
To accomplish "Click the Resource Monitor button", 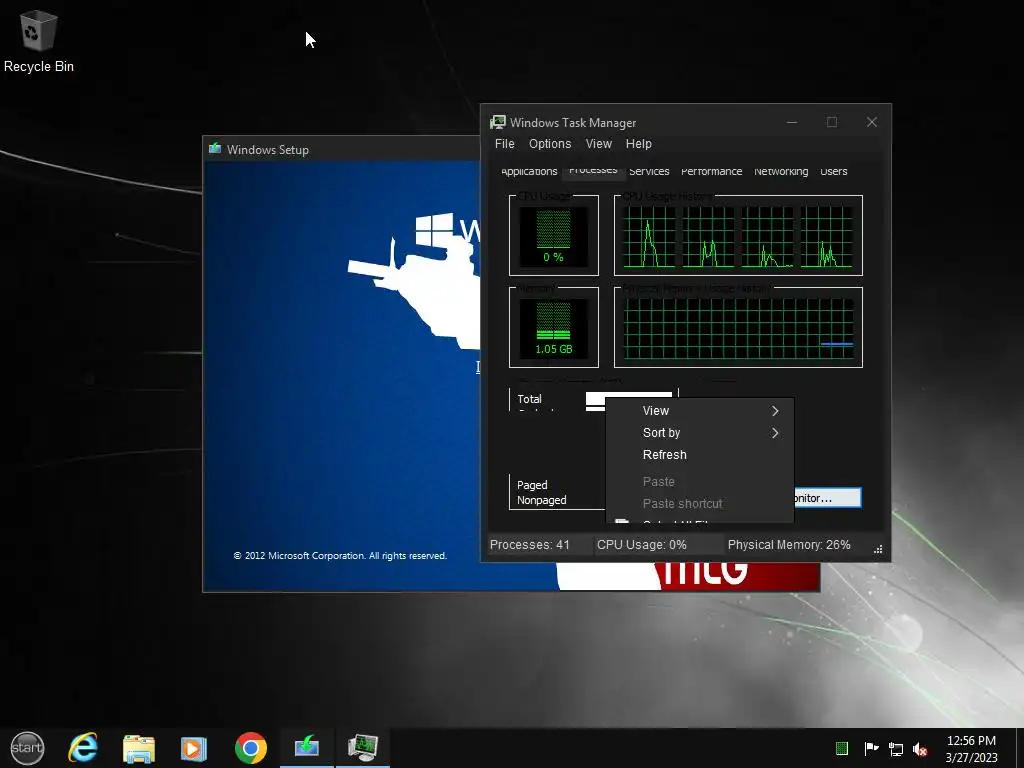I will [827, 498].
